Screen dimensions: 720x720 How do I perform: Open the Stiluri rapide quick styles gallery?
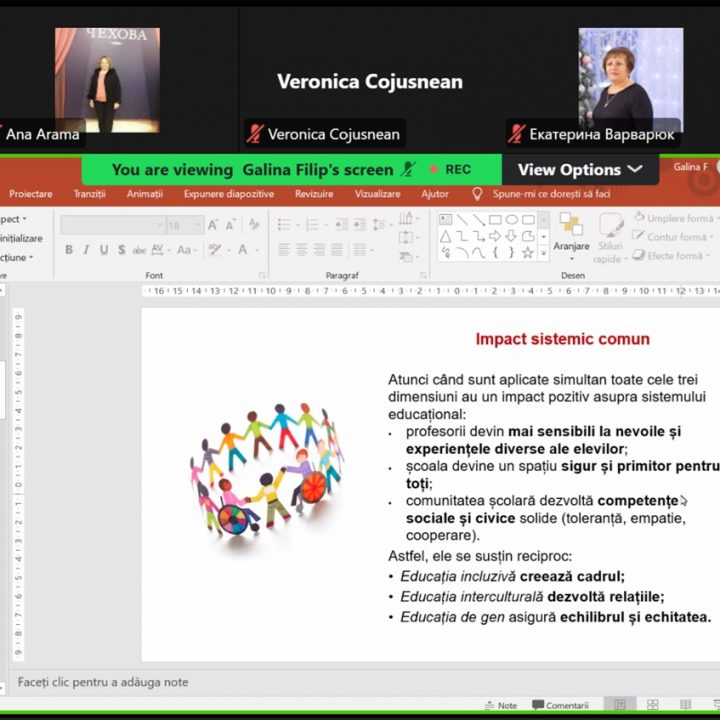click(x=609, y=237)
